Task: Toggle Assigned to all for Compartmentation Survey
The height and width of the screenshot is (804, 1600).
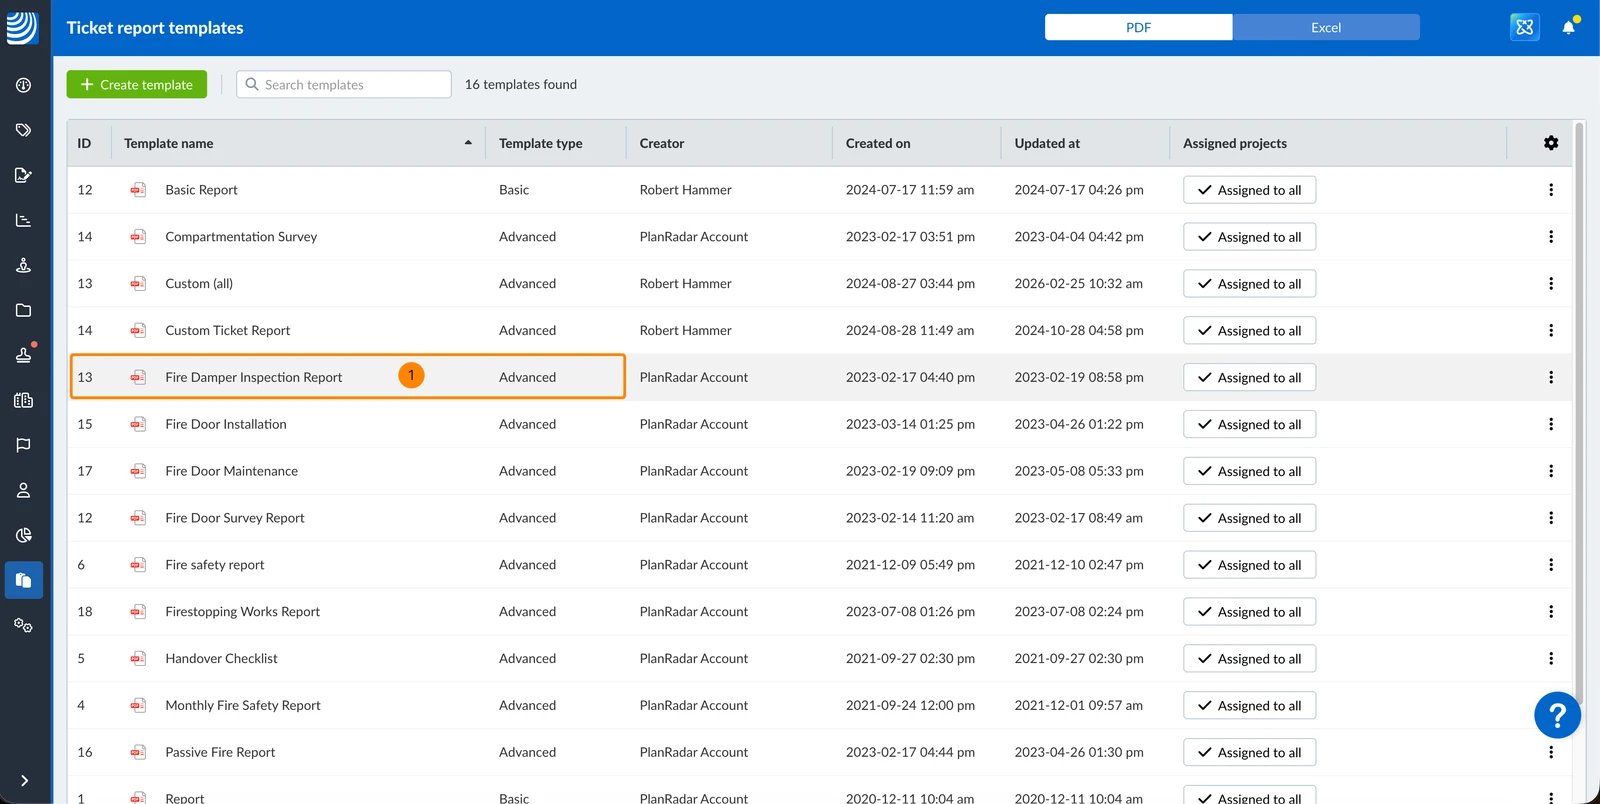Action: [x=1249, y=237]
